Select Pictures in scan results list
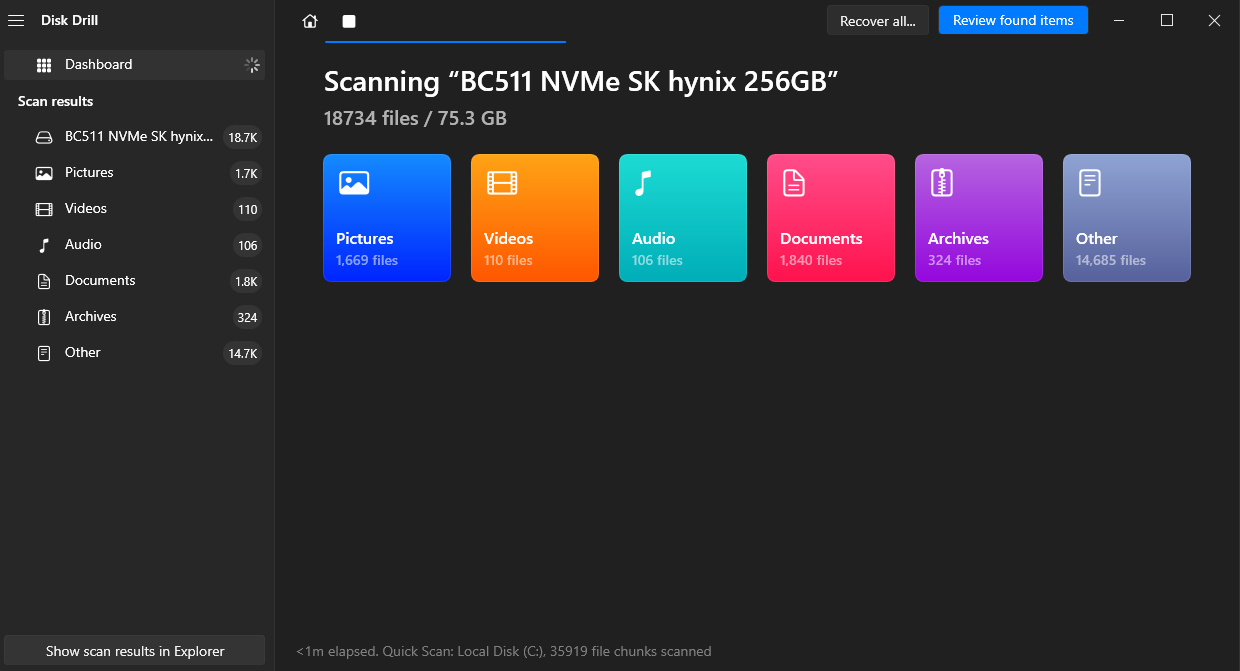The width and height of the screenshot is (1240, 671). point(135,173)
